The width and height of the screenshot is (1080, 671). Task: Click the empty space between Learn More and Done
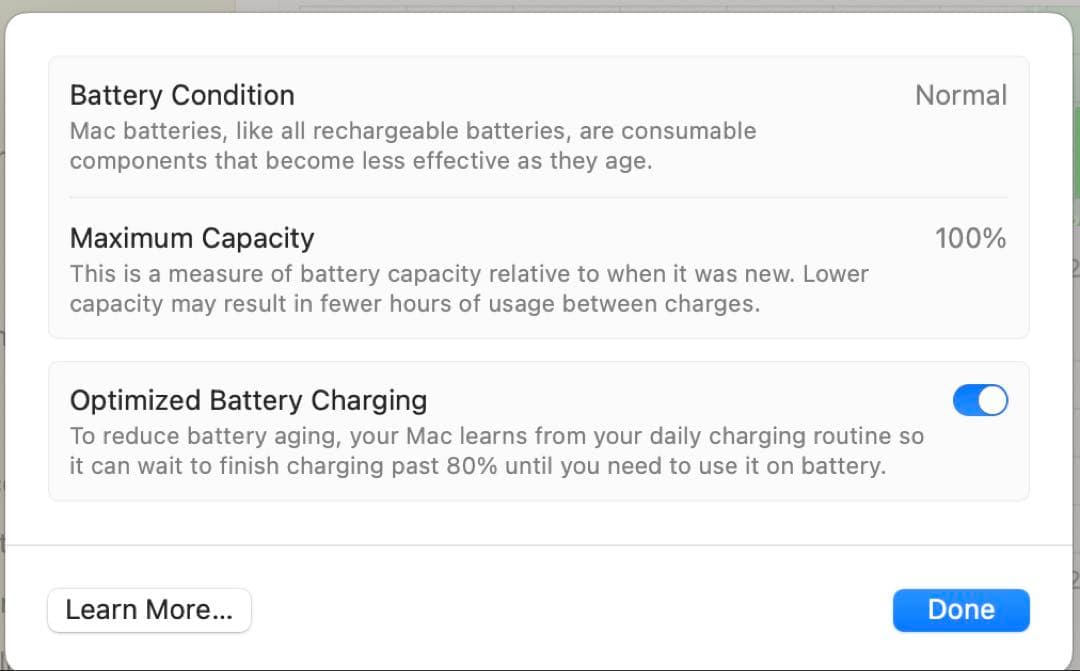(x=570, y=610)
